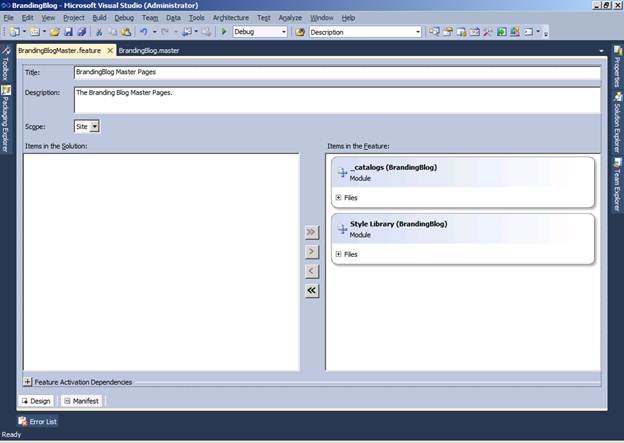Cut selection using the scissors icon
This screenshot has height=443, width=624.
(99, 32)
